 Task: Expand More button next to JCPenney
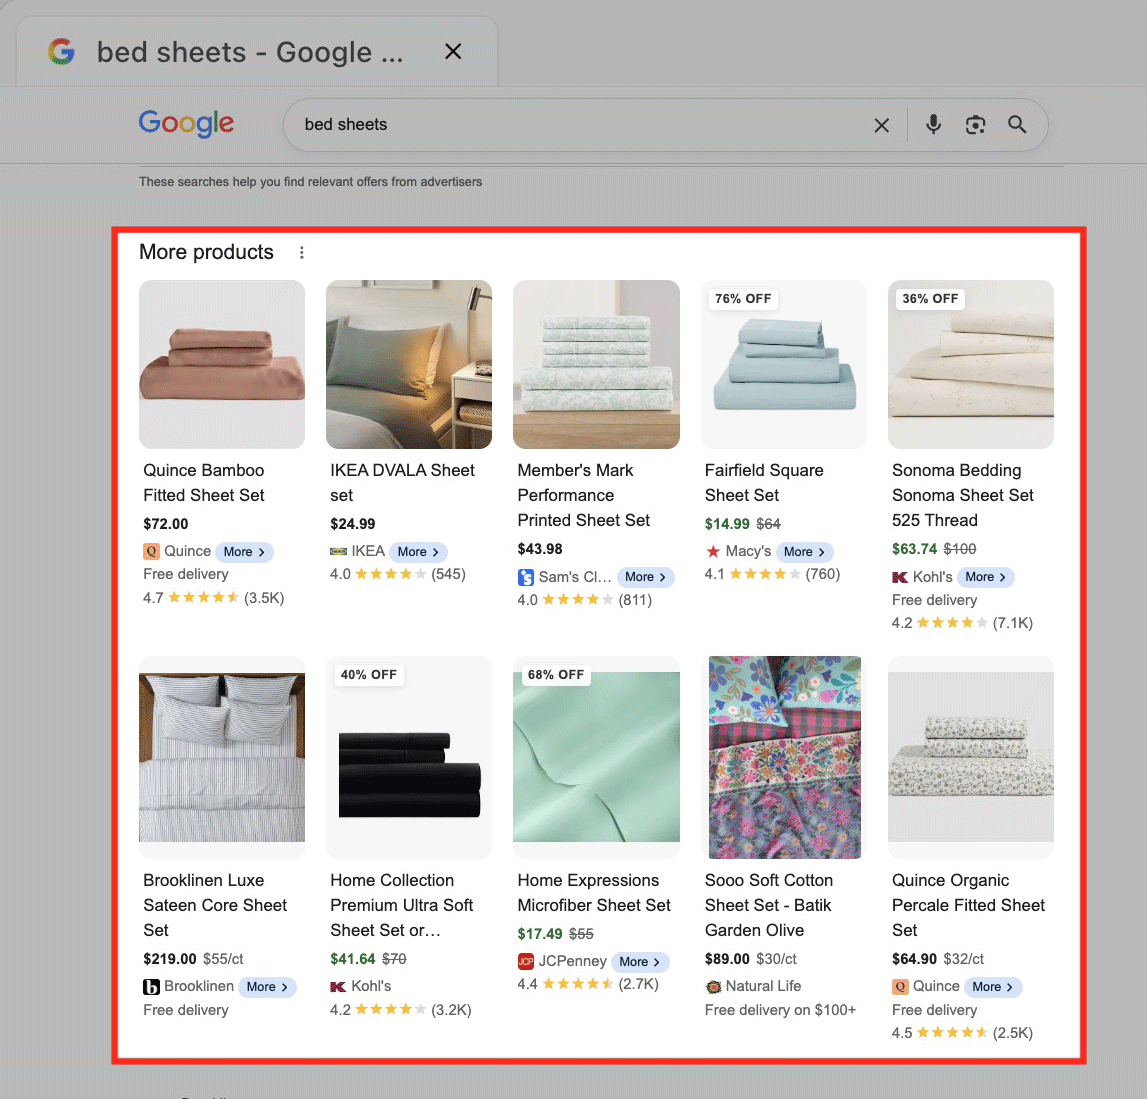click(640, 961)
